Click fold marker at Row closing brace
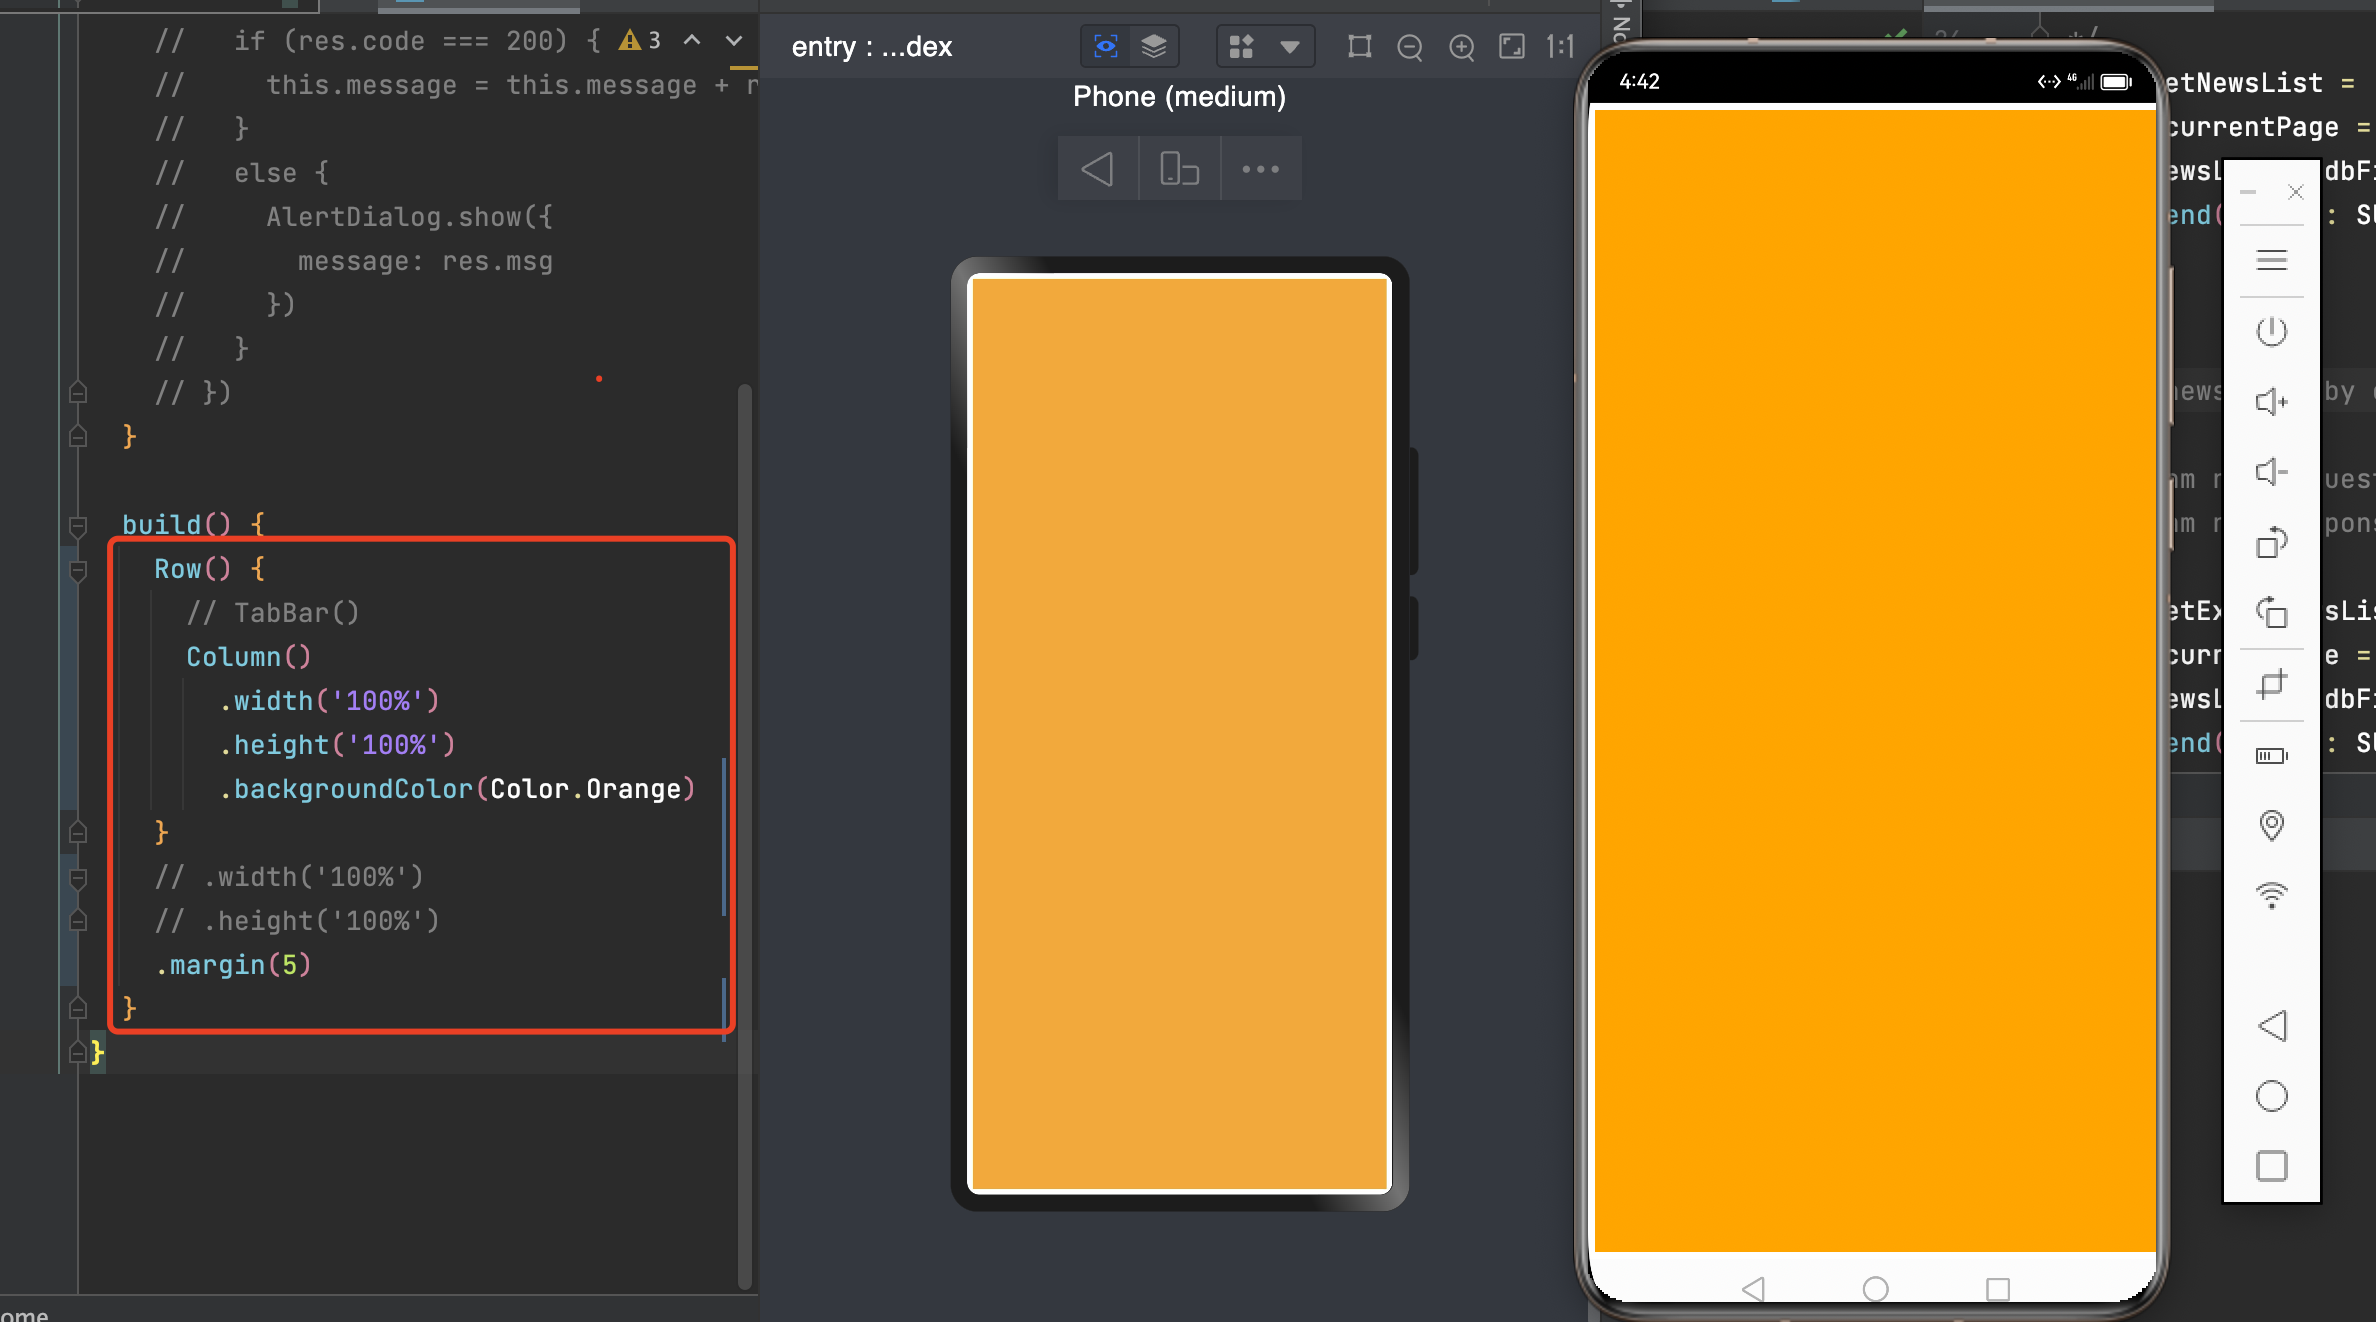 [x=78, y=832]
